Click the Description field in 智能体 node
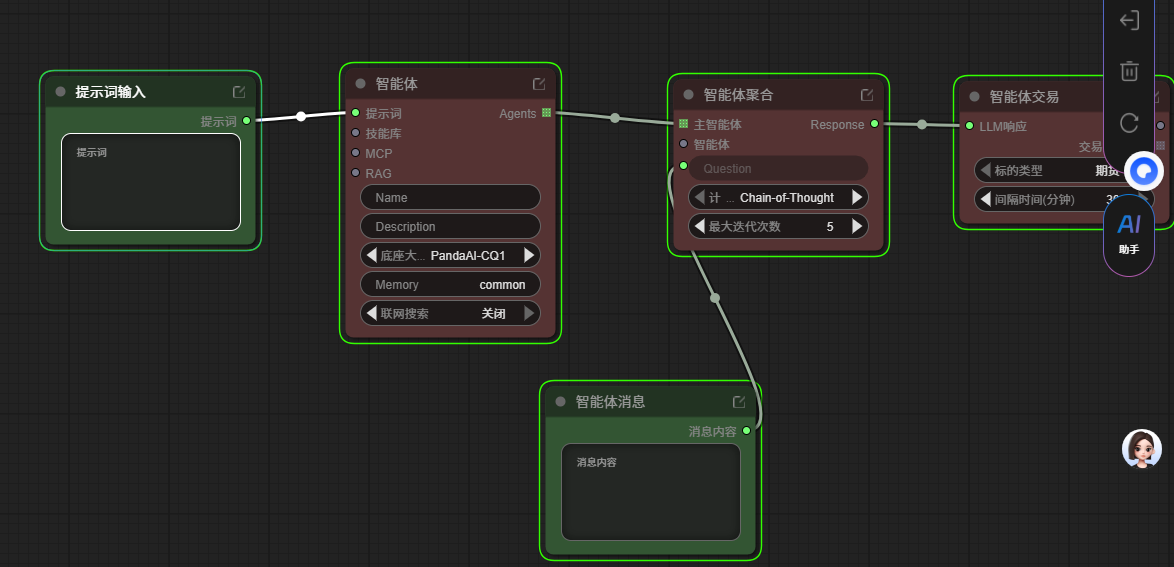Viewport: 1174px width, 567px height. tap(450, 227)
